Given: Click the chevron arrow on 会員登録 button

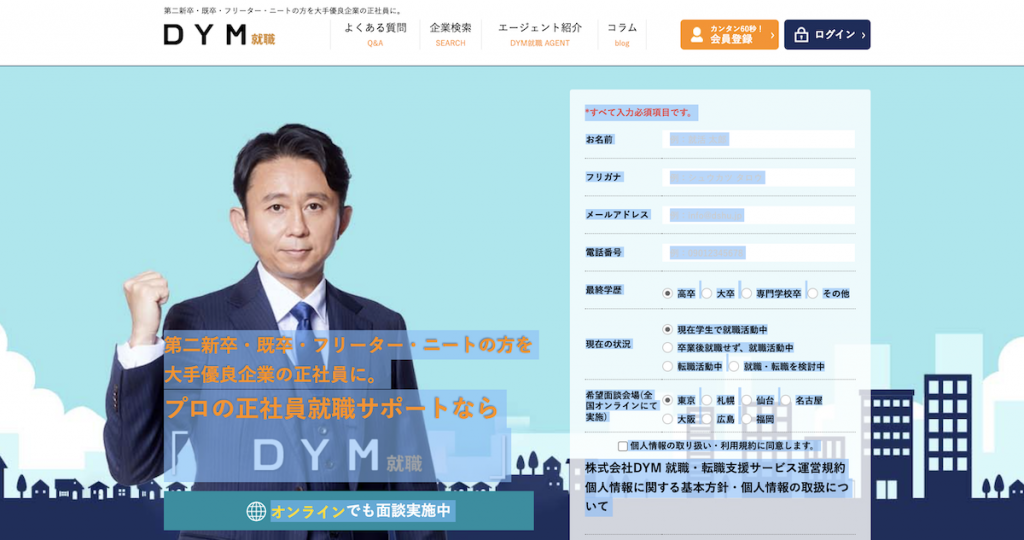Looking at the screenshot, I should pyautogui.click(x=772, y=35).
